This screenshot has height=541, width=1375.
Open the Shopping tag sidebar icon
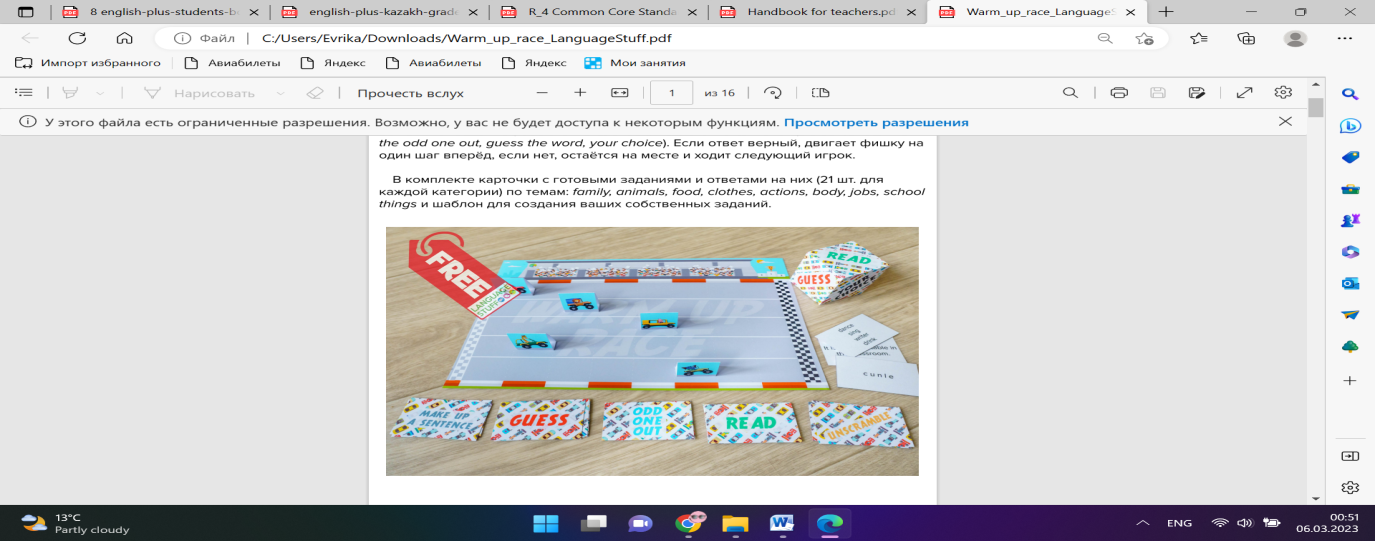click(x=1349, y=157)
